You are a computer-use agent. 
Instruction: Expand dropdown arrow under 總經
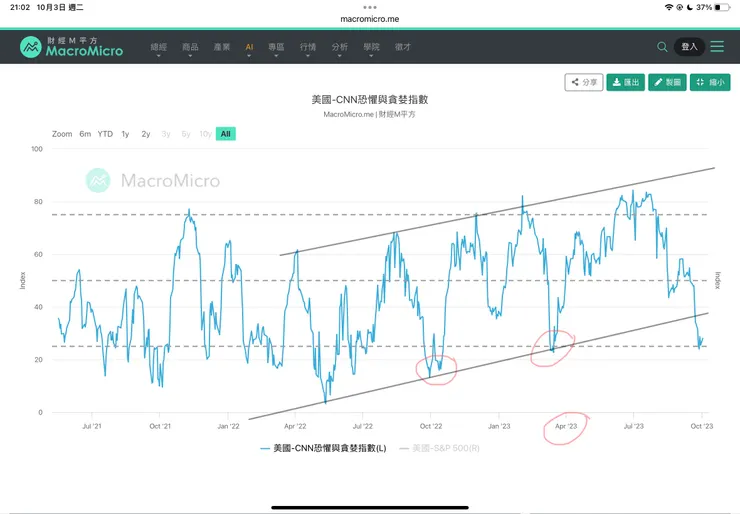159,56
